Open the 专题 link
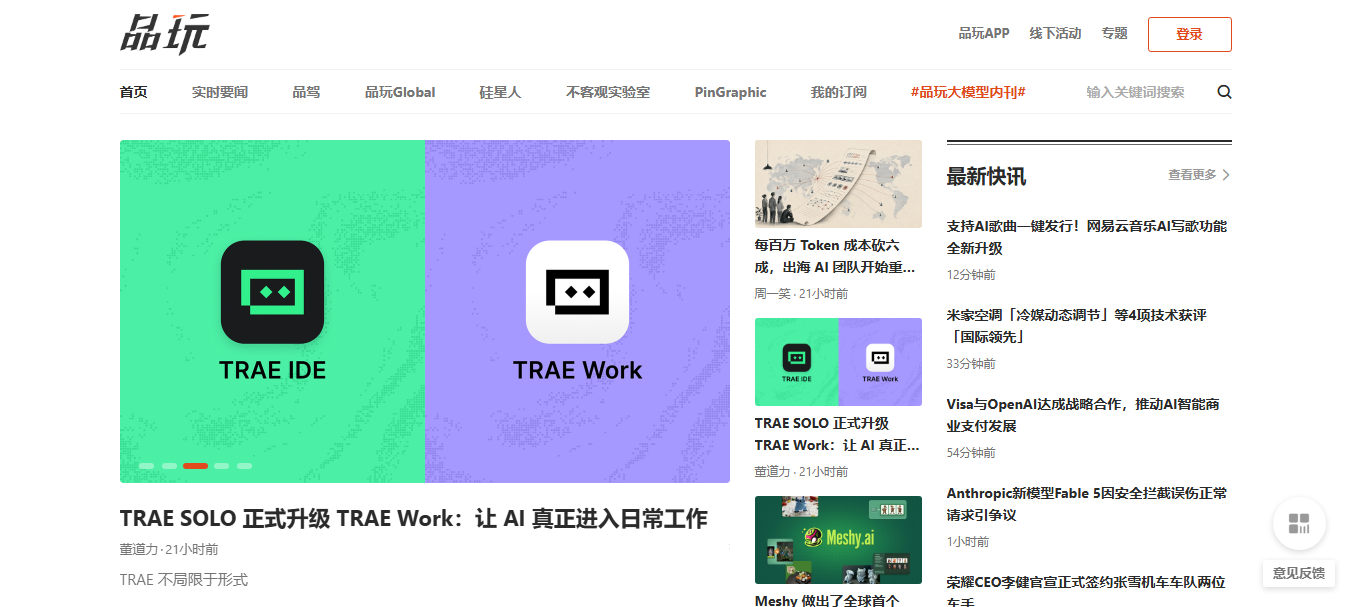Viewport: 1351px width, 607px height. (1114, 33)
